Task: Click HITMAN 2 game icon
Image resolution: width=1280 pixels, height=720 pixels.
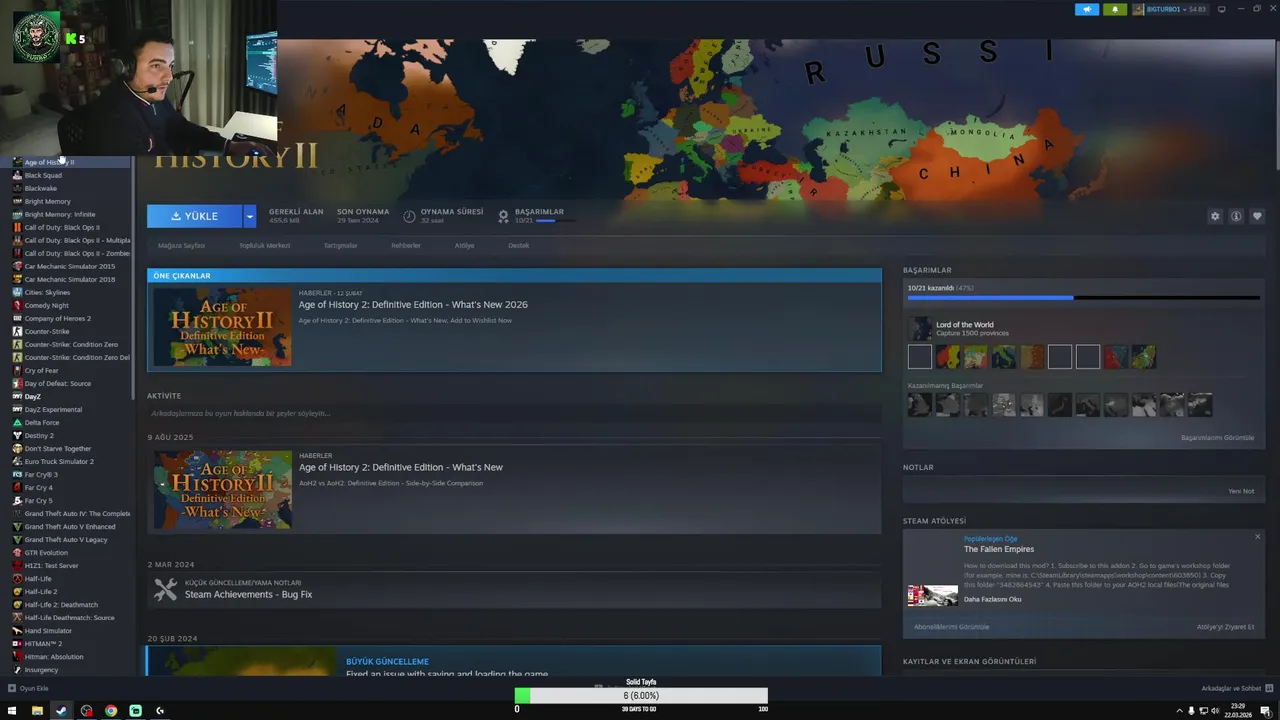Action: [17, 643]
